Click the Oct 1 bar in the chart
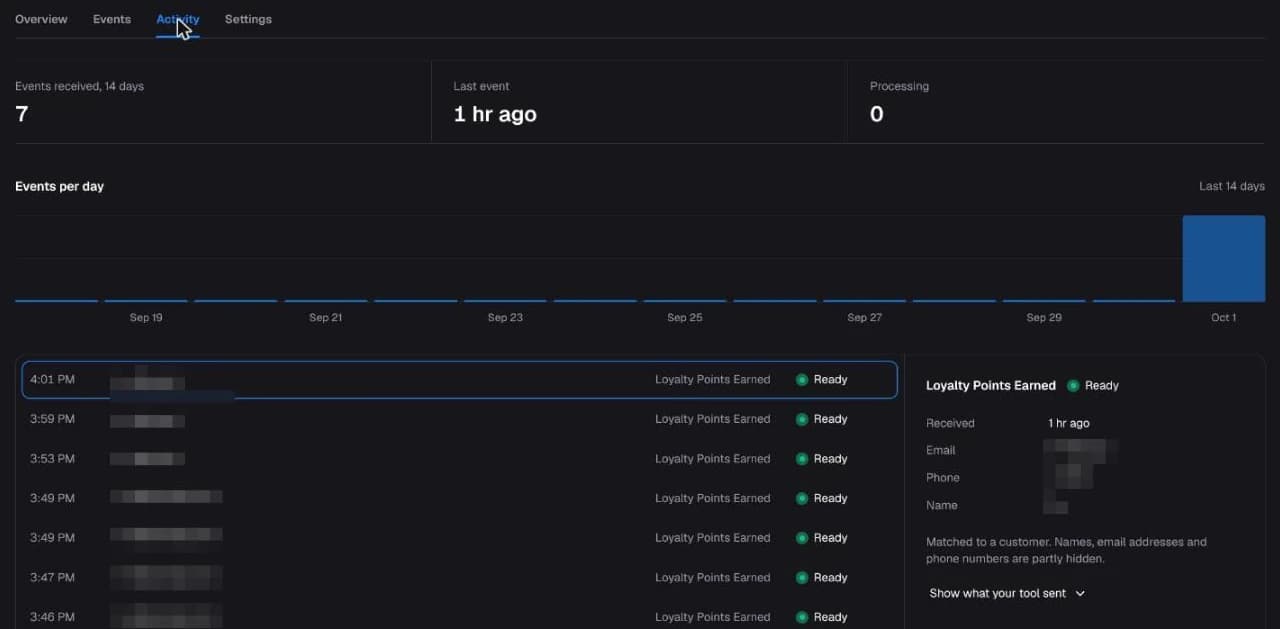 click(x=1223, y=258)
